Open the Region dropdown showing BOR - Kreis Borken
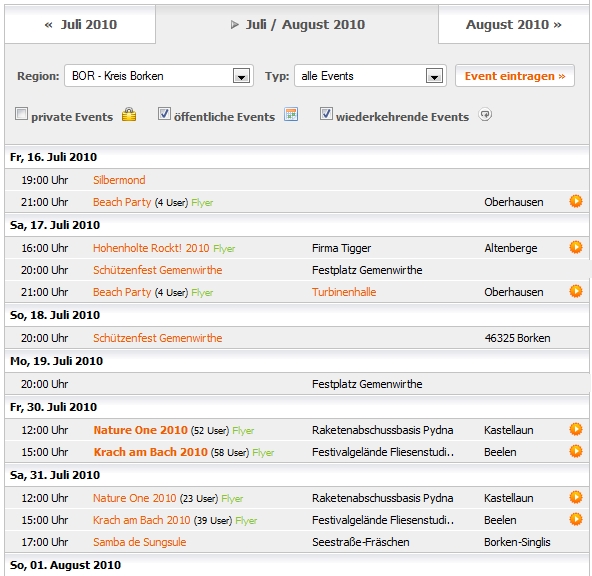Image resolution: width=592 pixels, height=576 pixels. pos(159,76)
